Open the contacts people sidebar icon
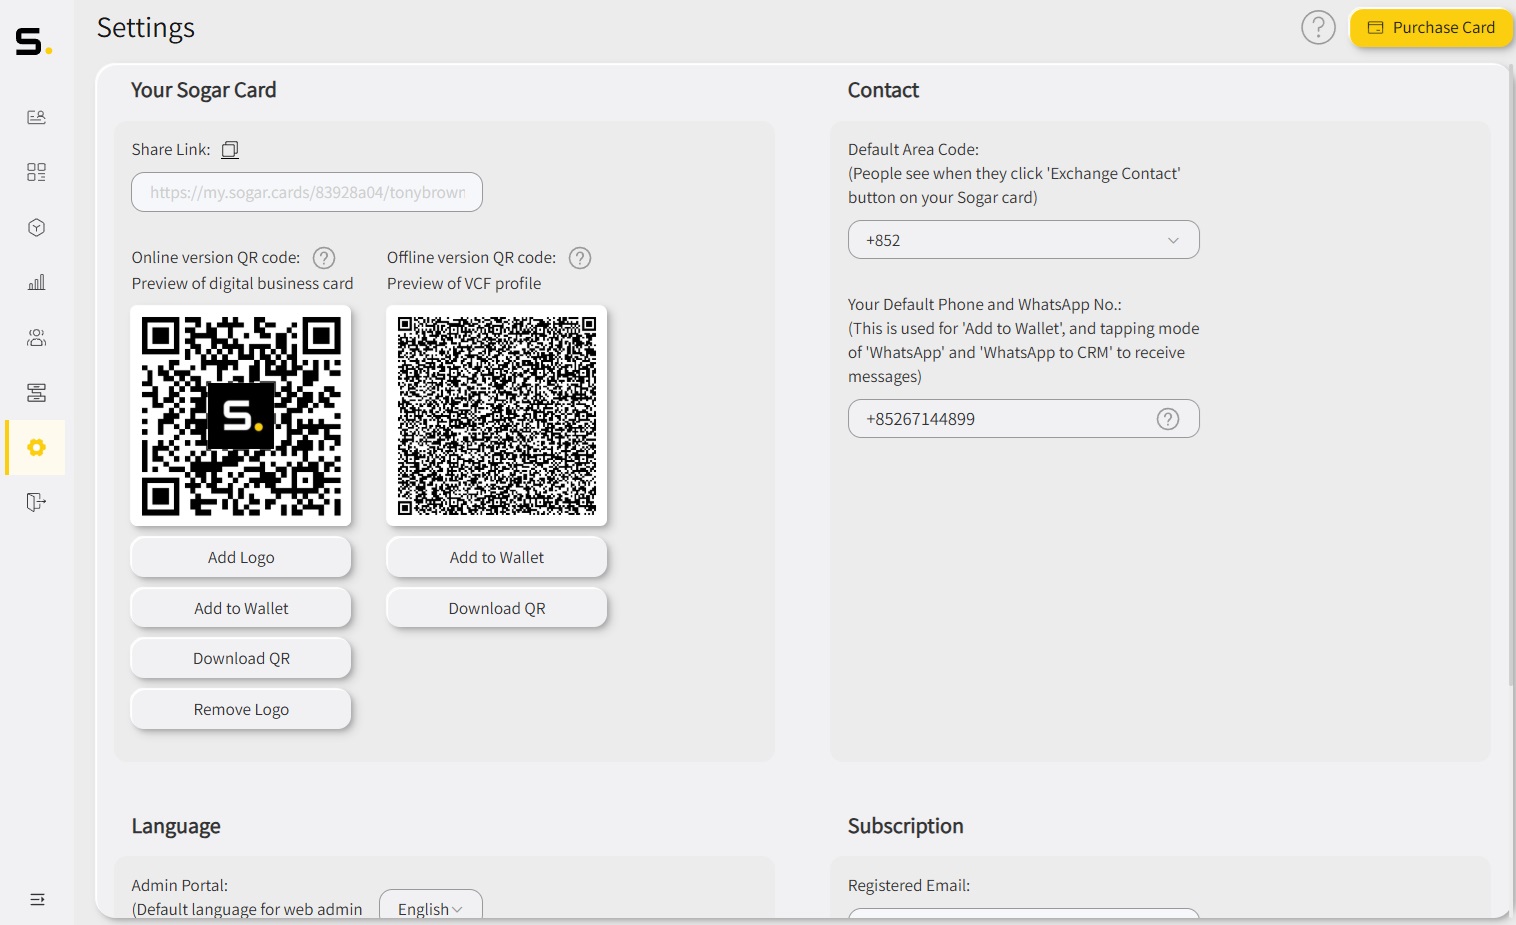This screenshot has width=1516, height=925. (36, 337)
